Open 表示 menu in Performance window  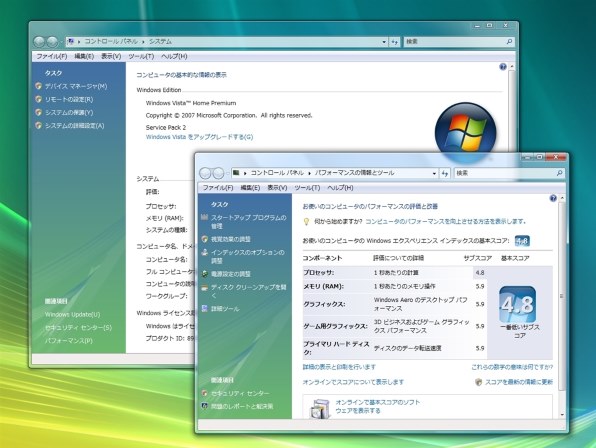pyautogui.click(x=277, y=188)
